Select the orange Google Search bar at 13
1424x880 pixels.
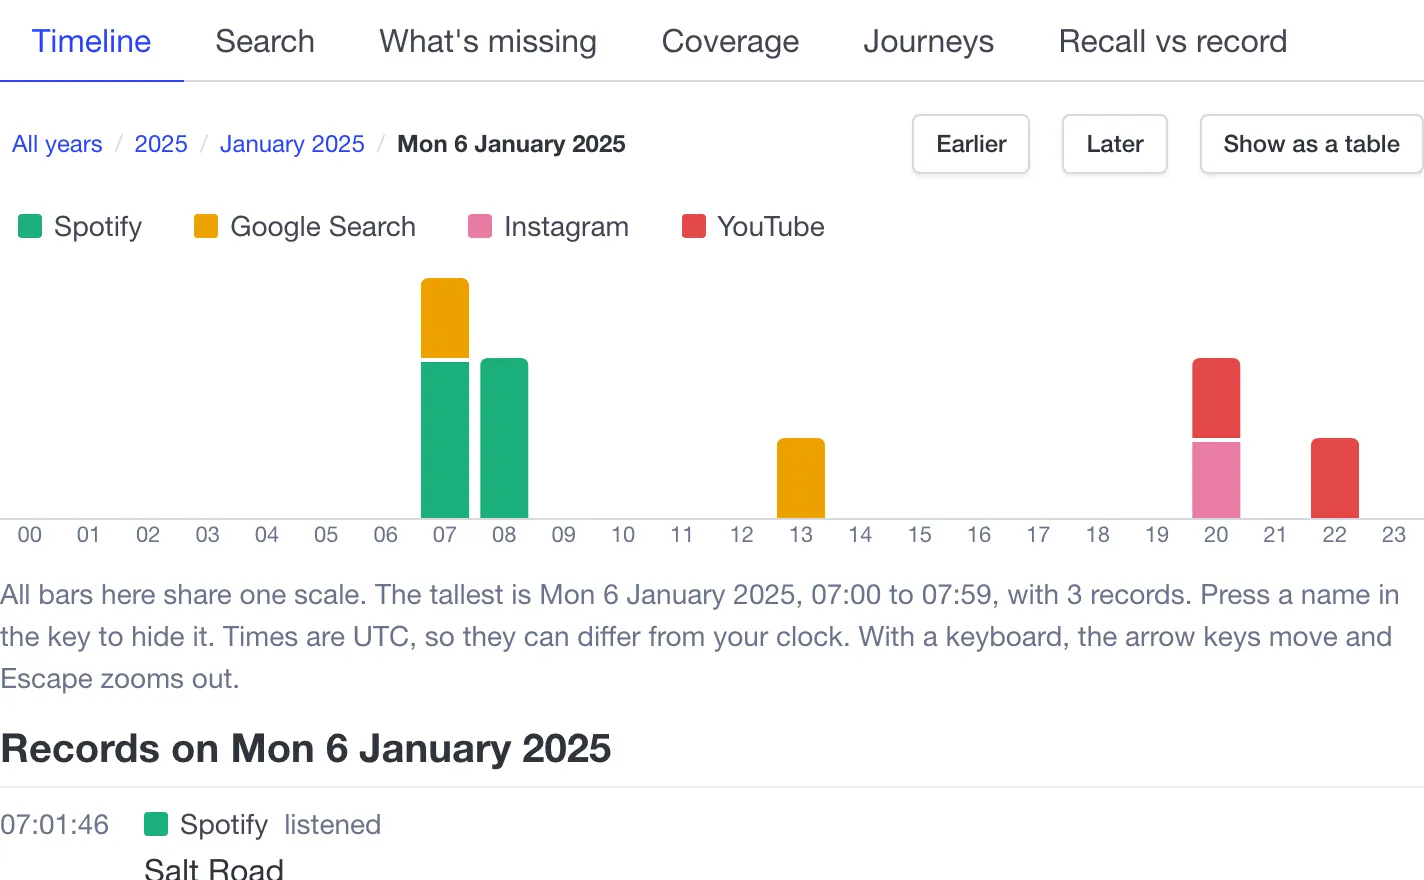point(801,478)
